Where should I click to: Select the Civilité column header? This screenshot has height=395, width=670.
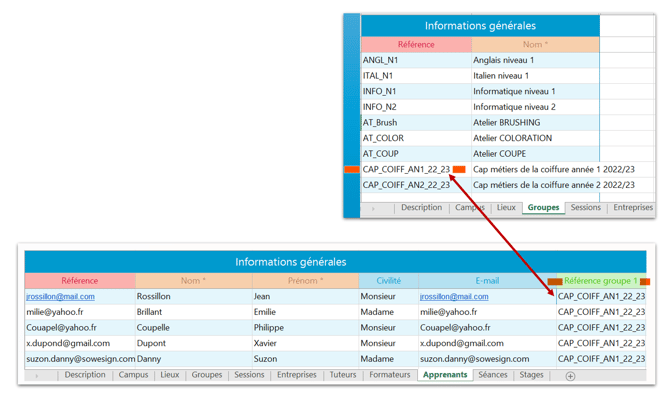click(388, 281)
